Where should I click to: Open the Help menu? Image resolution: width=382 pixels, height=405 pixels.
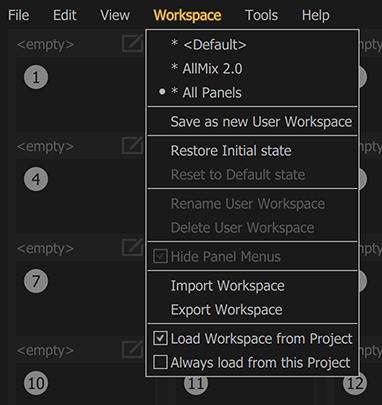click(316, 15)
